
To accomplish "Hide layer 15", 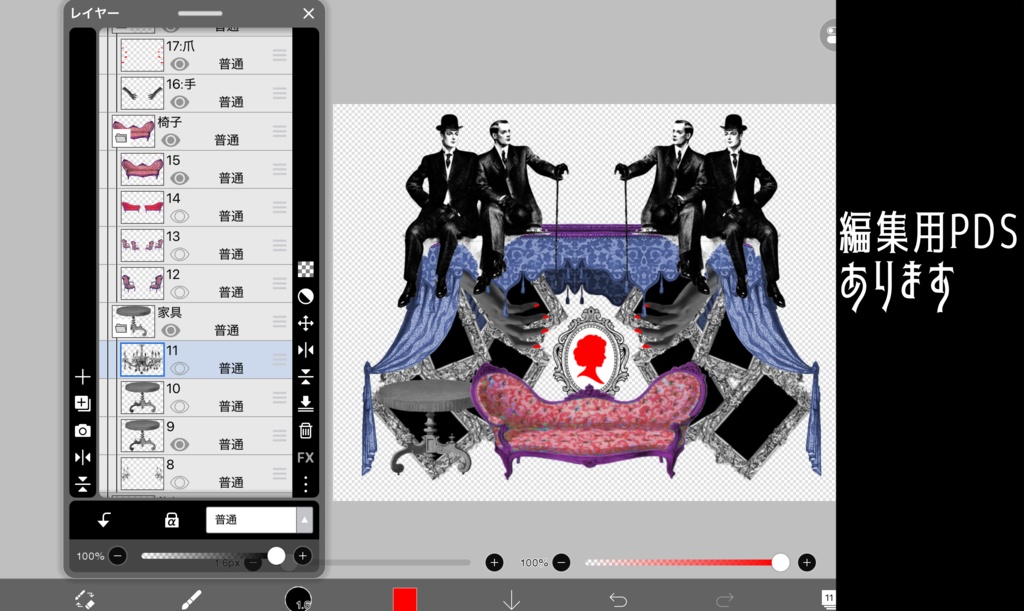I will pos(180,178).
